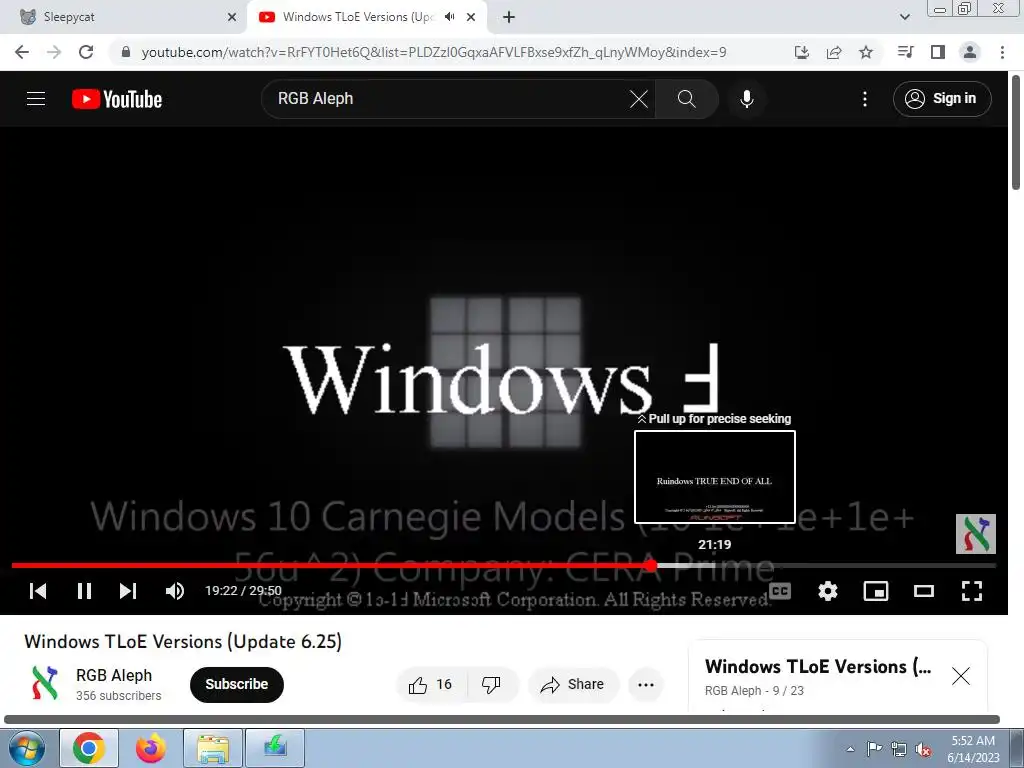This screenshot has height=768, width=1024.
Task: Run search with the magnifier button
Action: [x=686, y=99]
